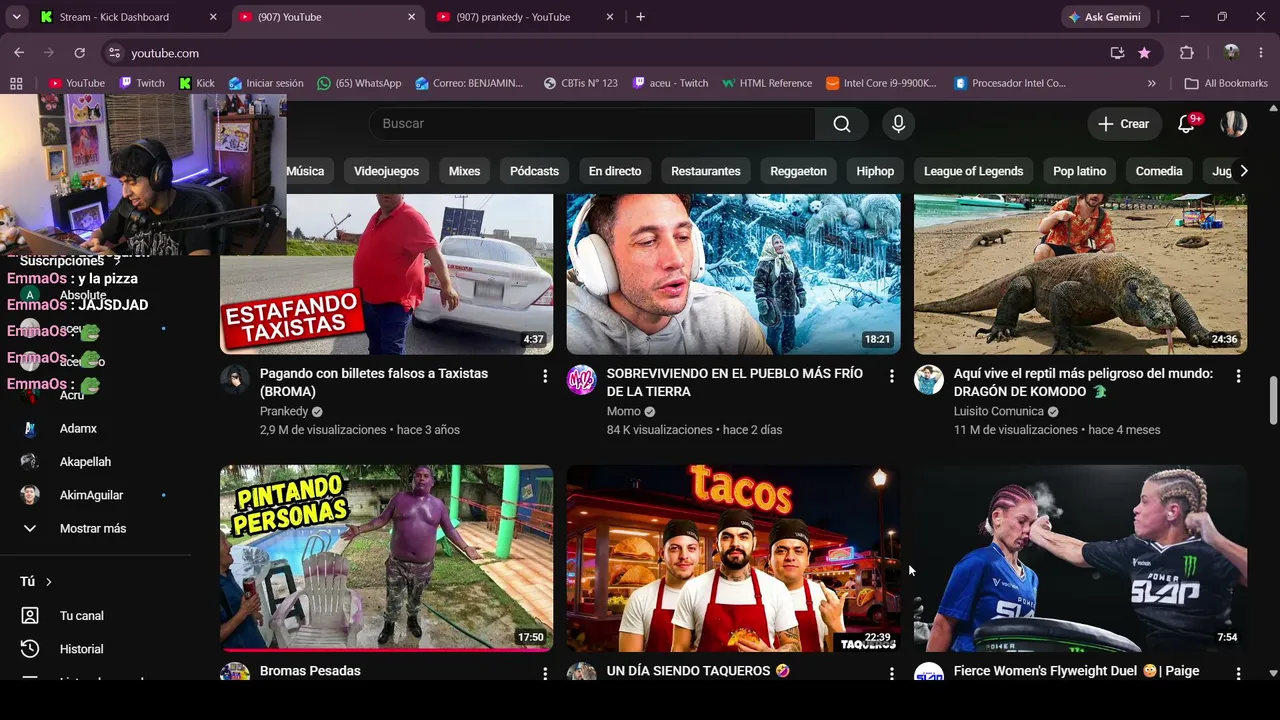Filter by the 'Videojuegos' chip
The image size is (1280, 720).
tap(386, 171)
